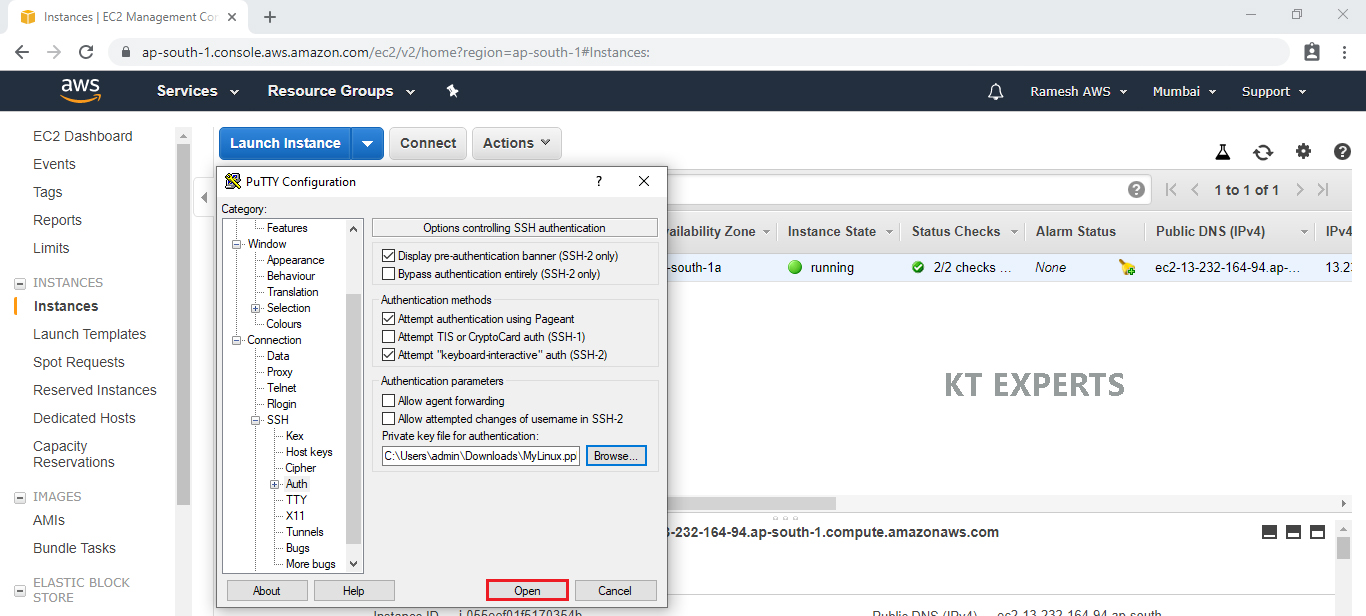Viewport: 1366px width, 616px height.
Task: Click the AWS logo home icon
Action: (80, 91)
